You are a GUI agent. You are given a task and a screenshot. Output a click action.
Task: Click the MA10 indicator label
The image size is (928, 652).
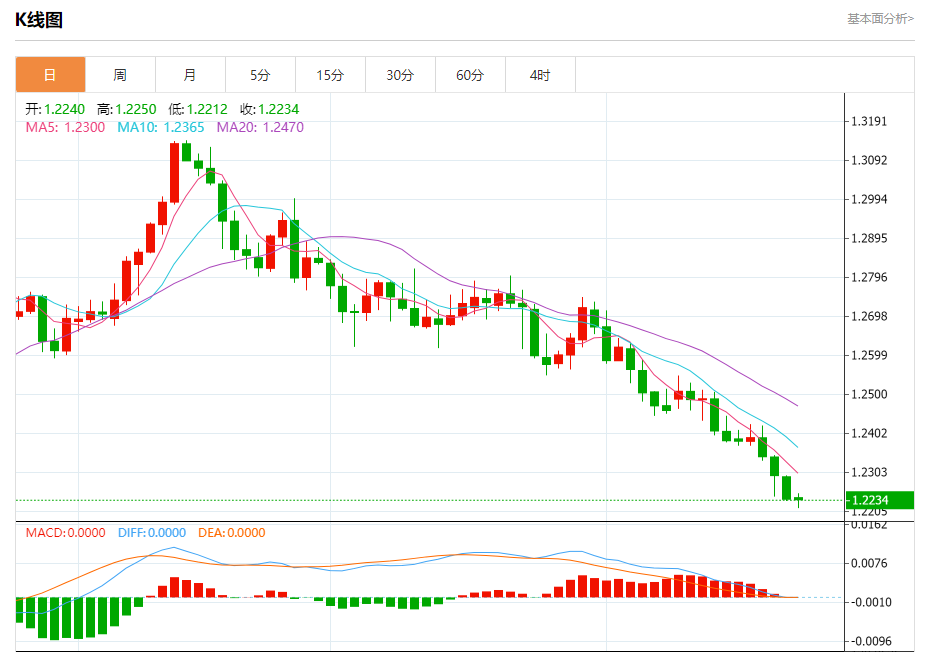pyautogui.click(x=160, y=127)
